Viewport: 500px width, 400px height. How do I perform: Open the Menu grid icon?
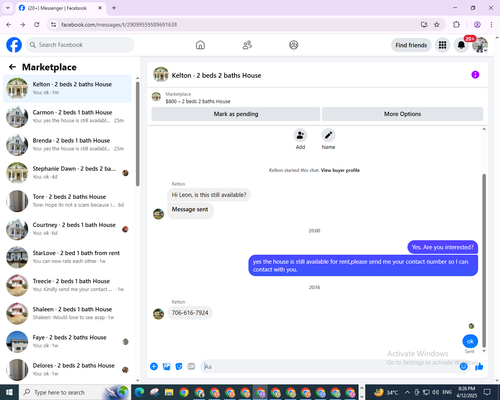442,45
